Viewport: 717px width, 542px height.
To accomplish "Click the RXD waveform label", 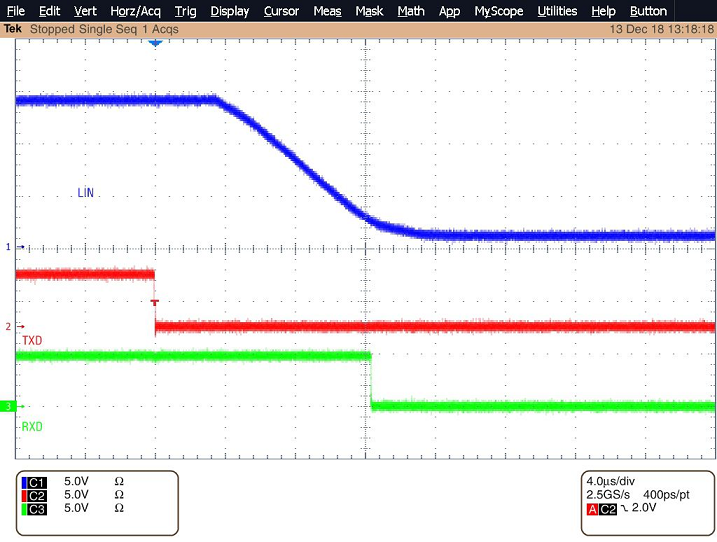I will pos(32,426).
